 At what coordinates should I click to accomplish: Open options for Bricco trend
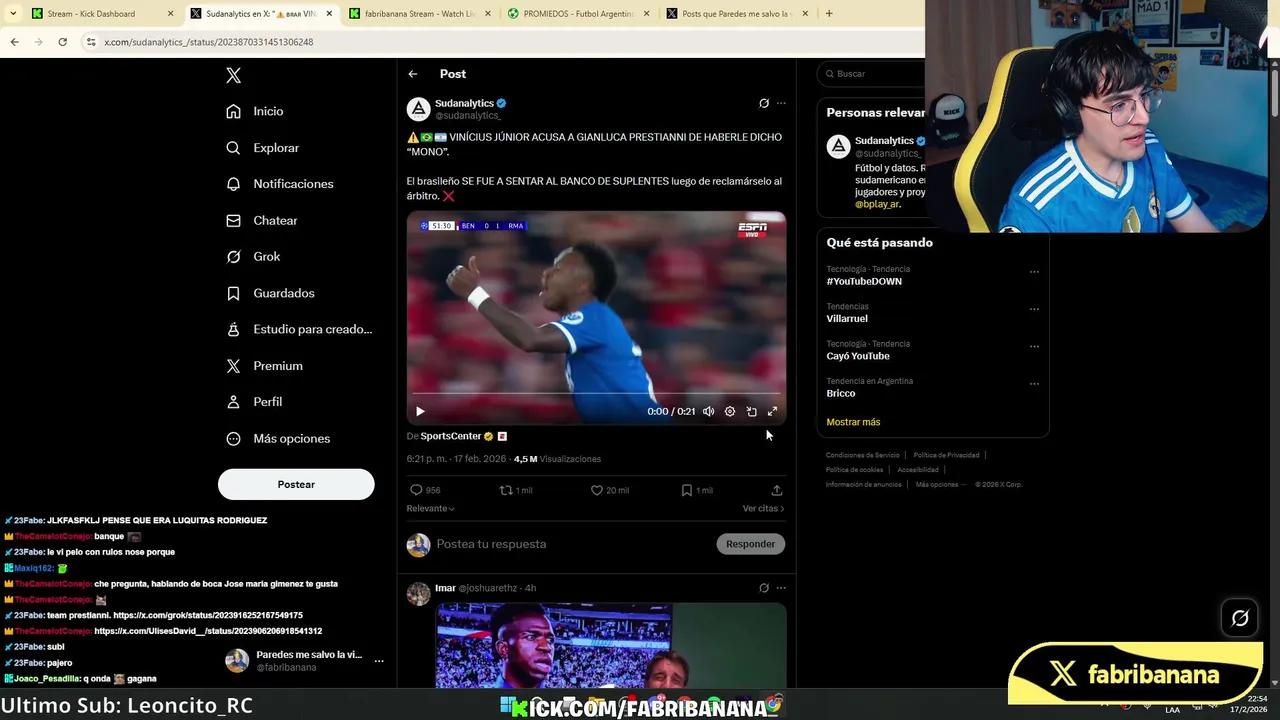tap(1034, 383)
